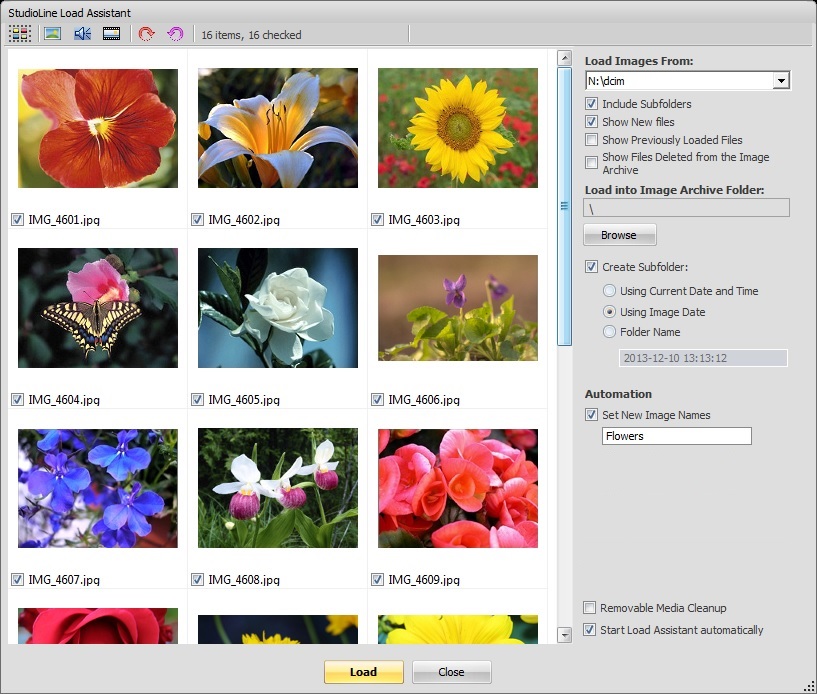Click the Flowers image name field

coord(676,436)
